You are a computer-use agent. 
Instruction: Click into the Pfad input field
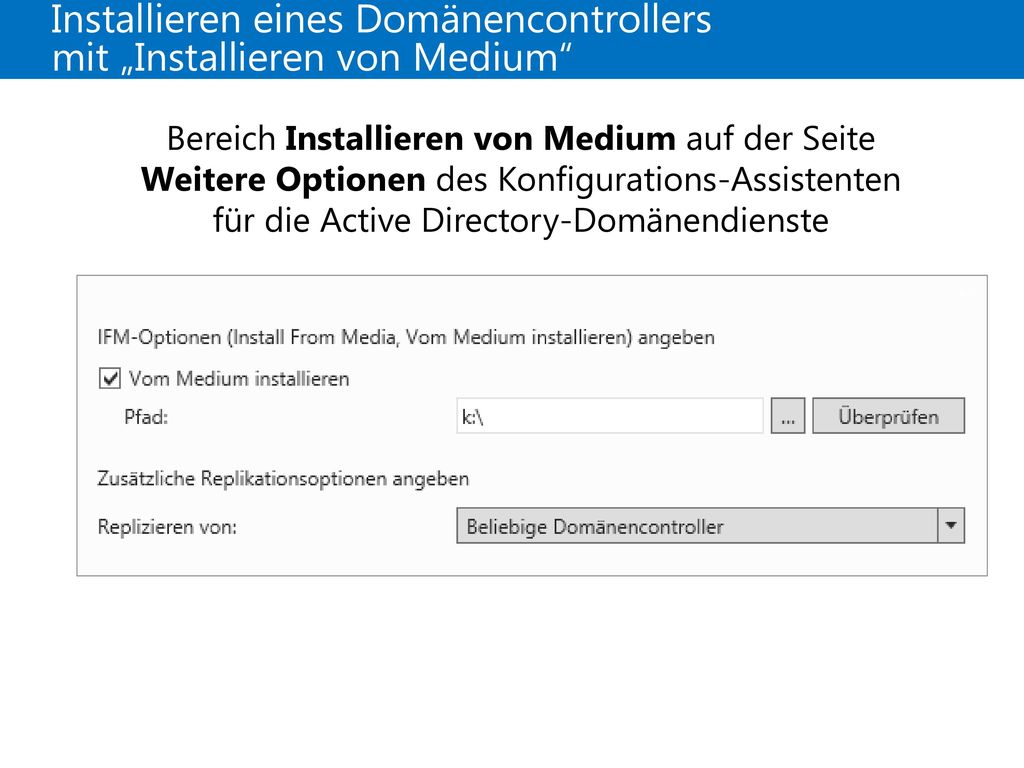coord(610,416)
